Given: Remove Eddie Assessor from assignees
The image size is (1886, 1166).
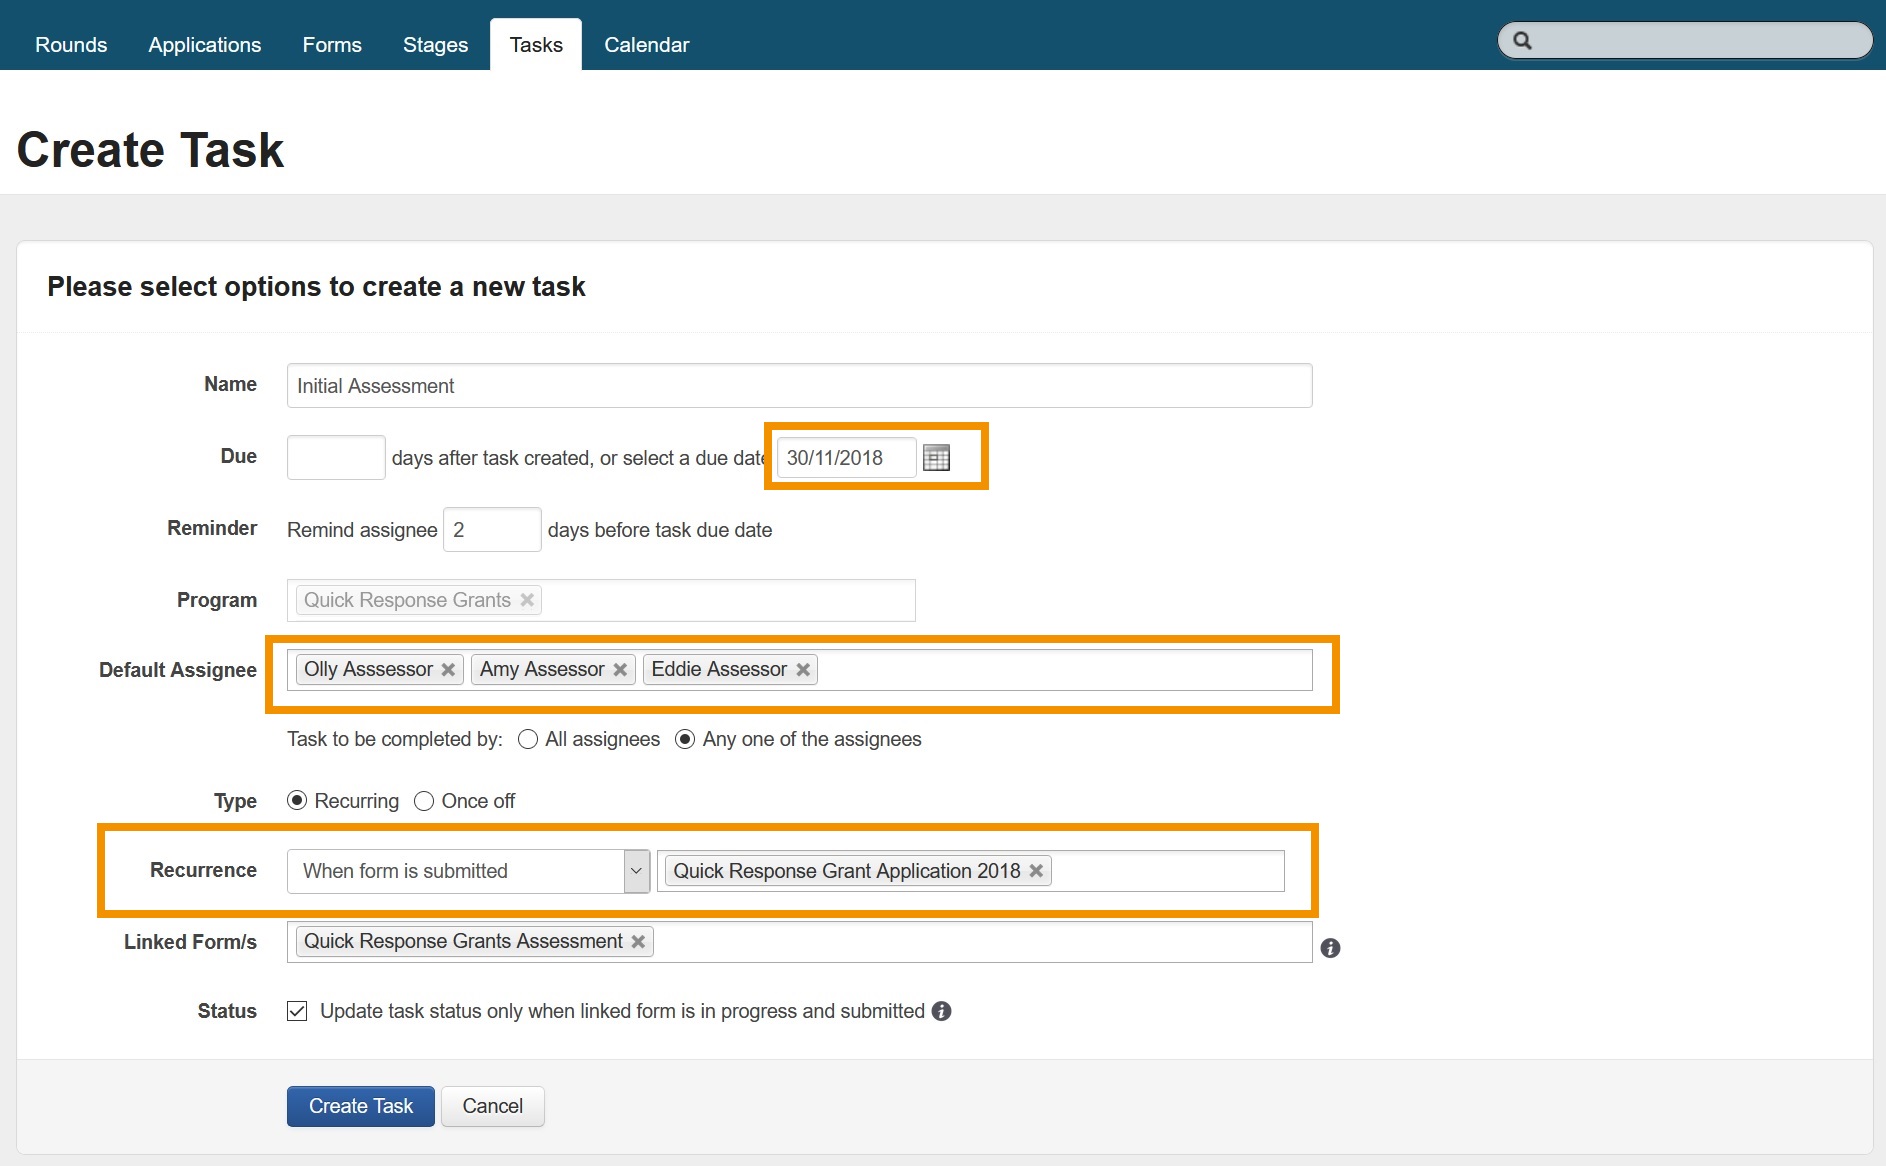Looking at the screenshot, I should point(802,670).
